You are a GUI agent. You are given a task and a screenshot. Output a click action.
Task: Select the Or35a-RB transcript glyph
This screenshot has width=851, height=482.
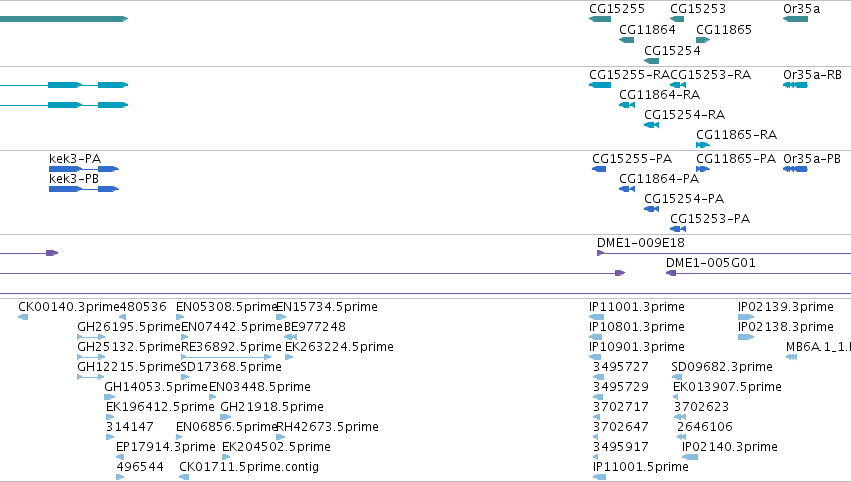pyautogui.click(x=795, y=85)
